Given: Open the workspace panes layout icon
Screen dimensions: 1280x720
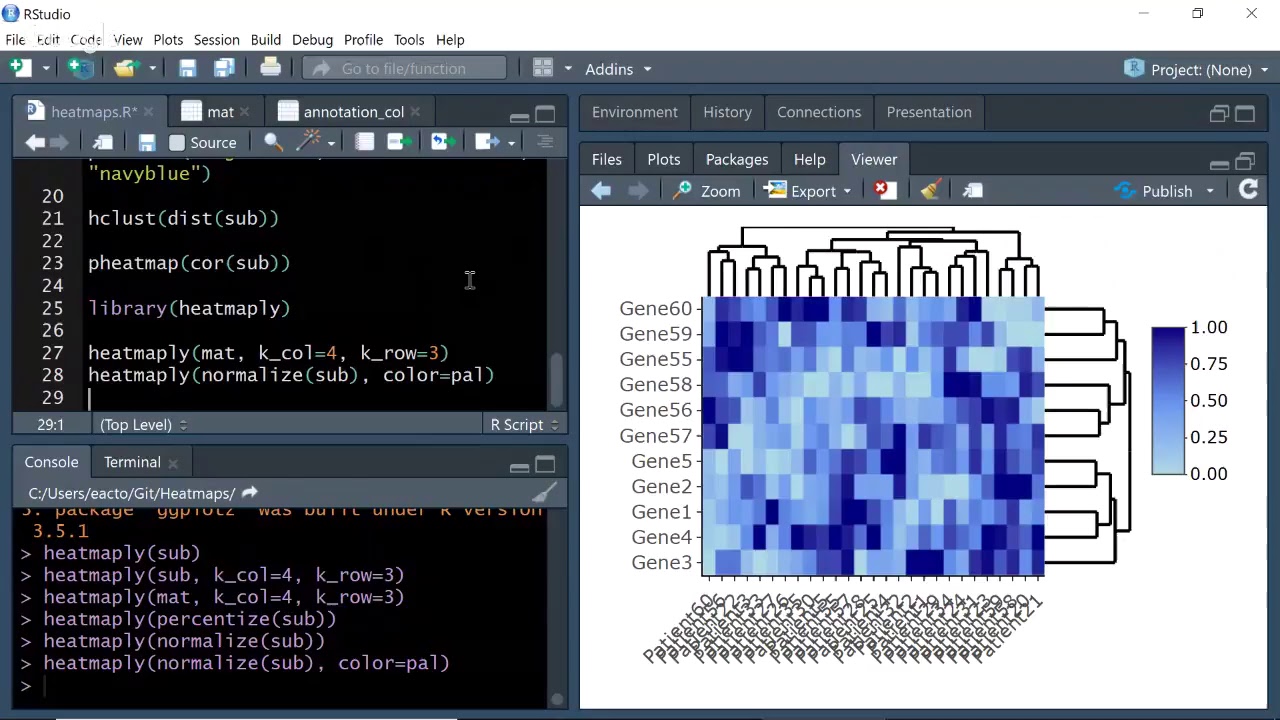Looking at the screenshot, I should click(x=543, y=68).
